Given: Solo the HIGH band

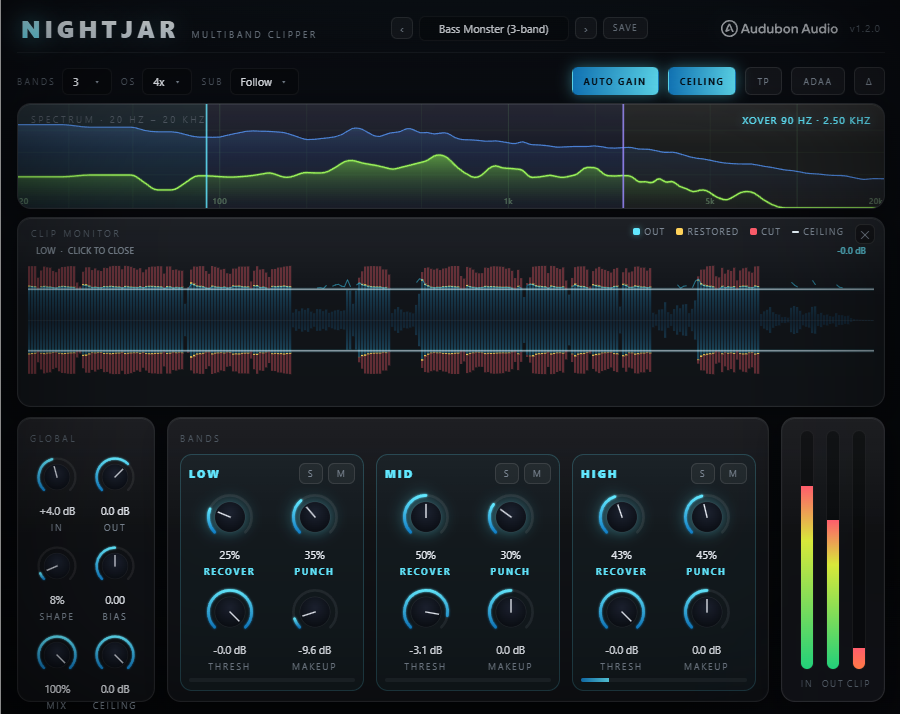Looking at the screenshot, I should 702,474.
